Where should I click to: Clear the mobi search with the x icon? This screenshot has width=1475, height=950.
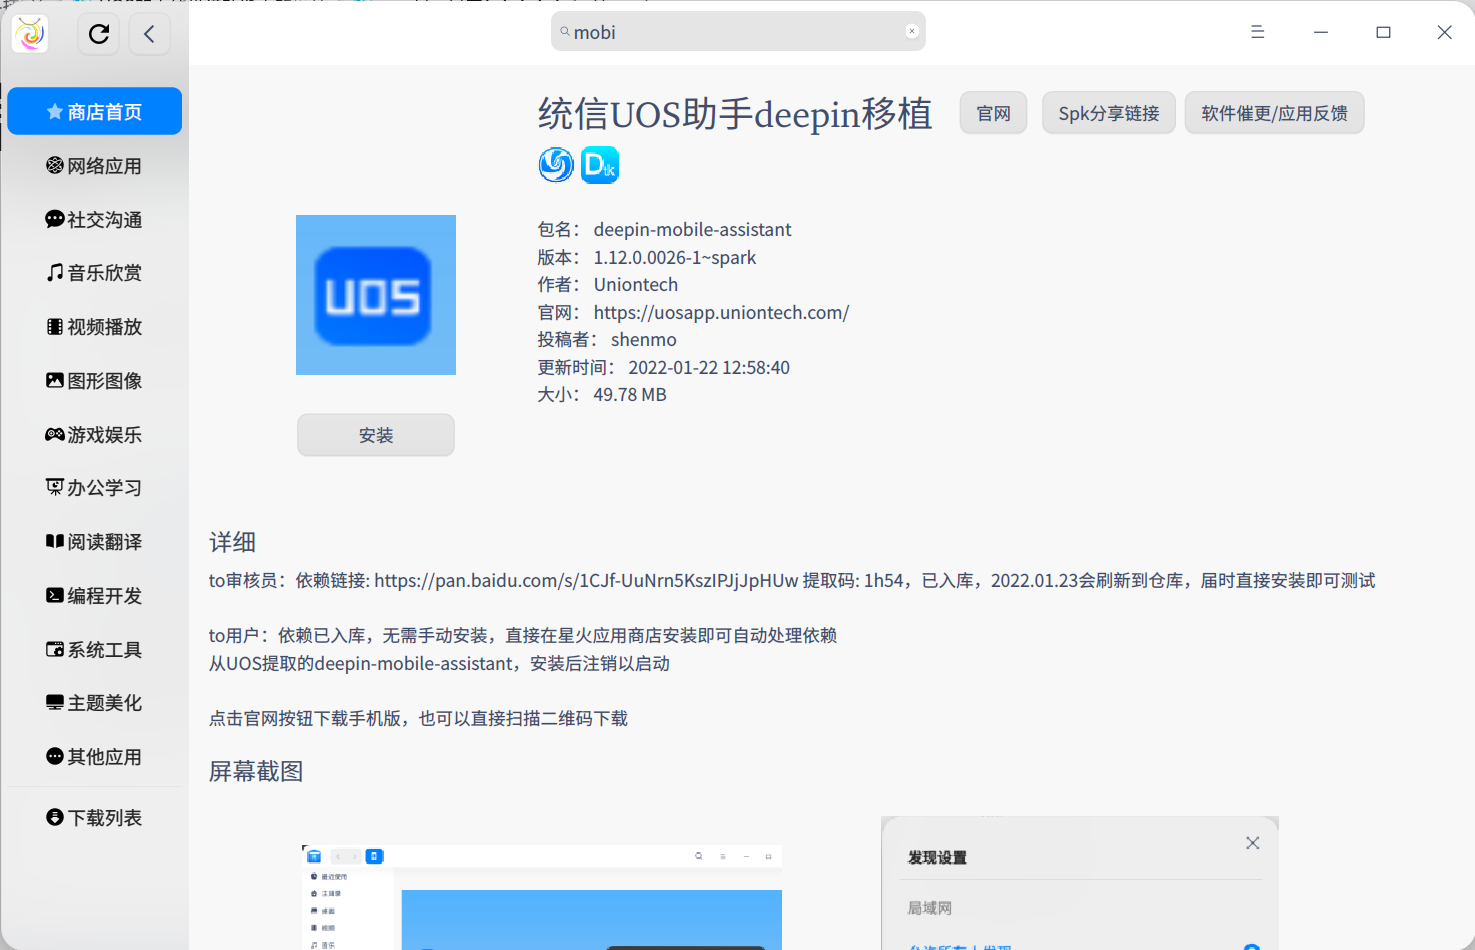[911, 30]
